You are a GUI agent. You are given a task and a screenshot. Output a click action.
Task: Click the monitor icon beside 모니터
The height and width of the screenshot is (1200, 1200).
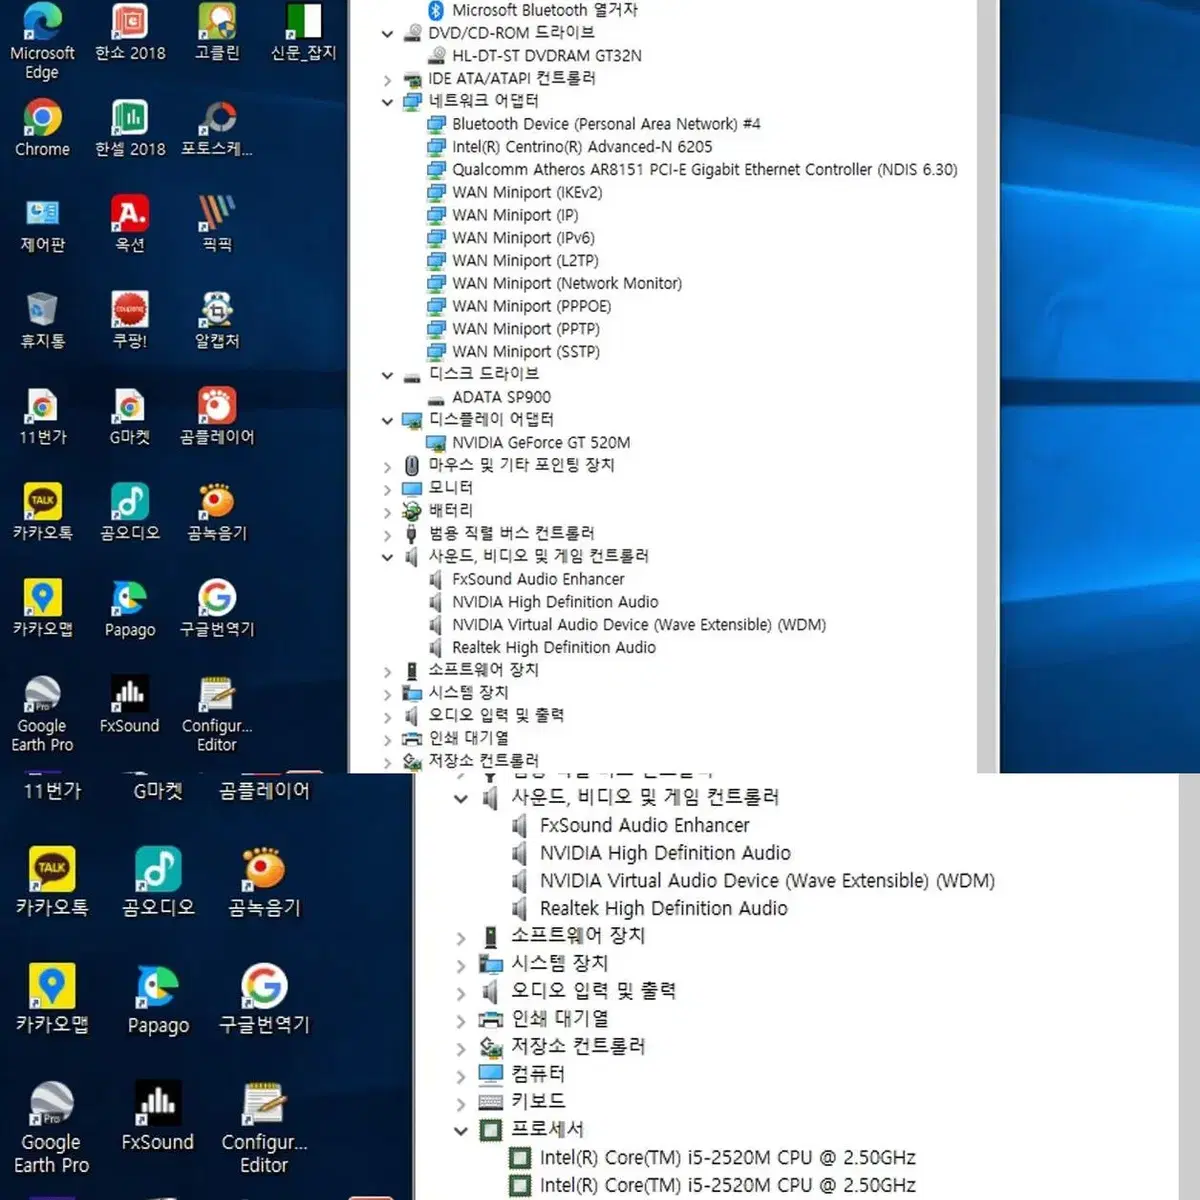pyautogui.click(x=411, y=488)
